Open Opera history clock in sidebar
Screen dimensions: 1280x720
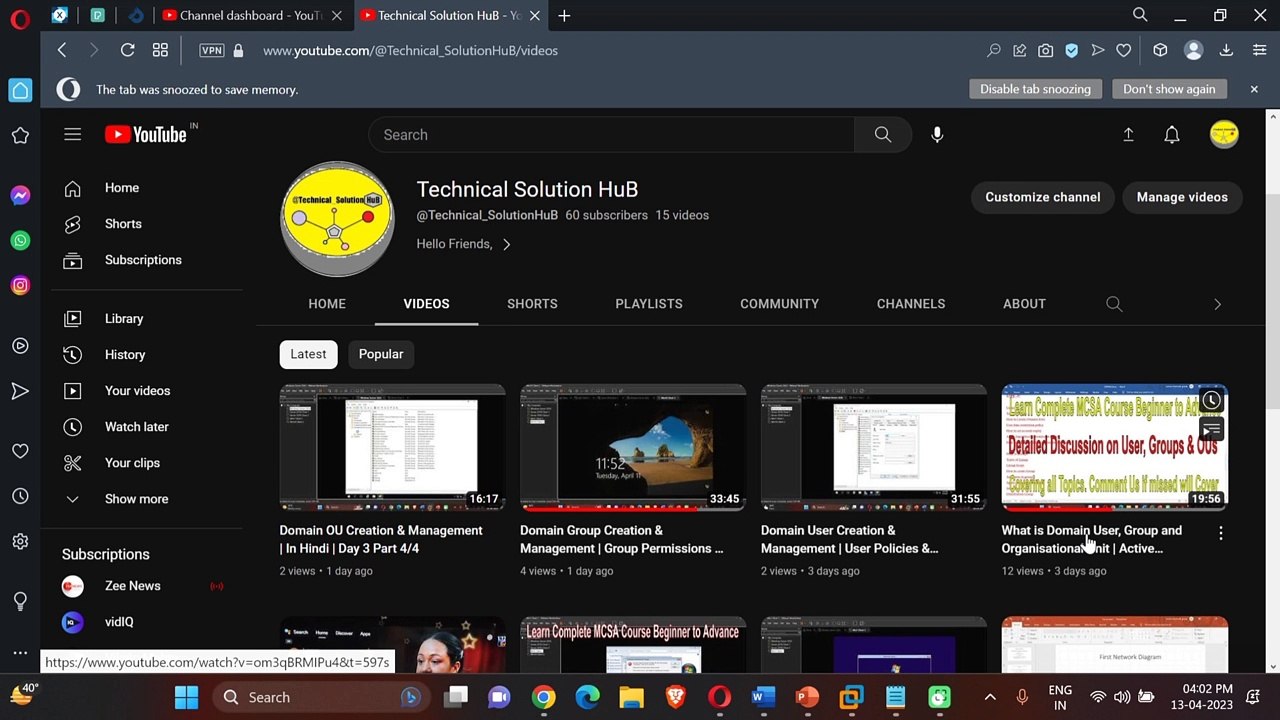pyautogui.click(x=20, y=496)
